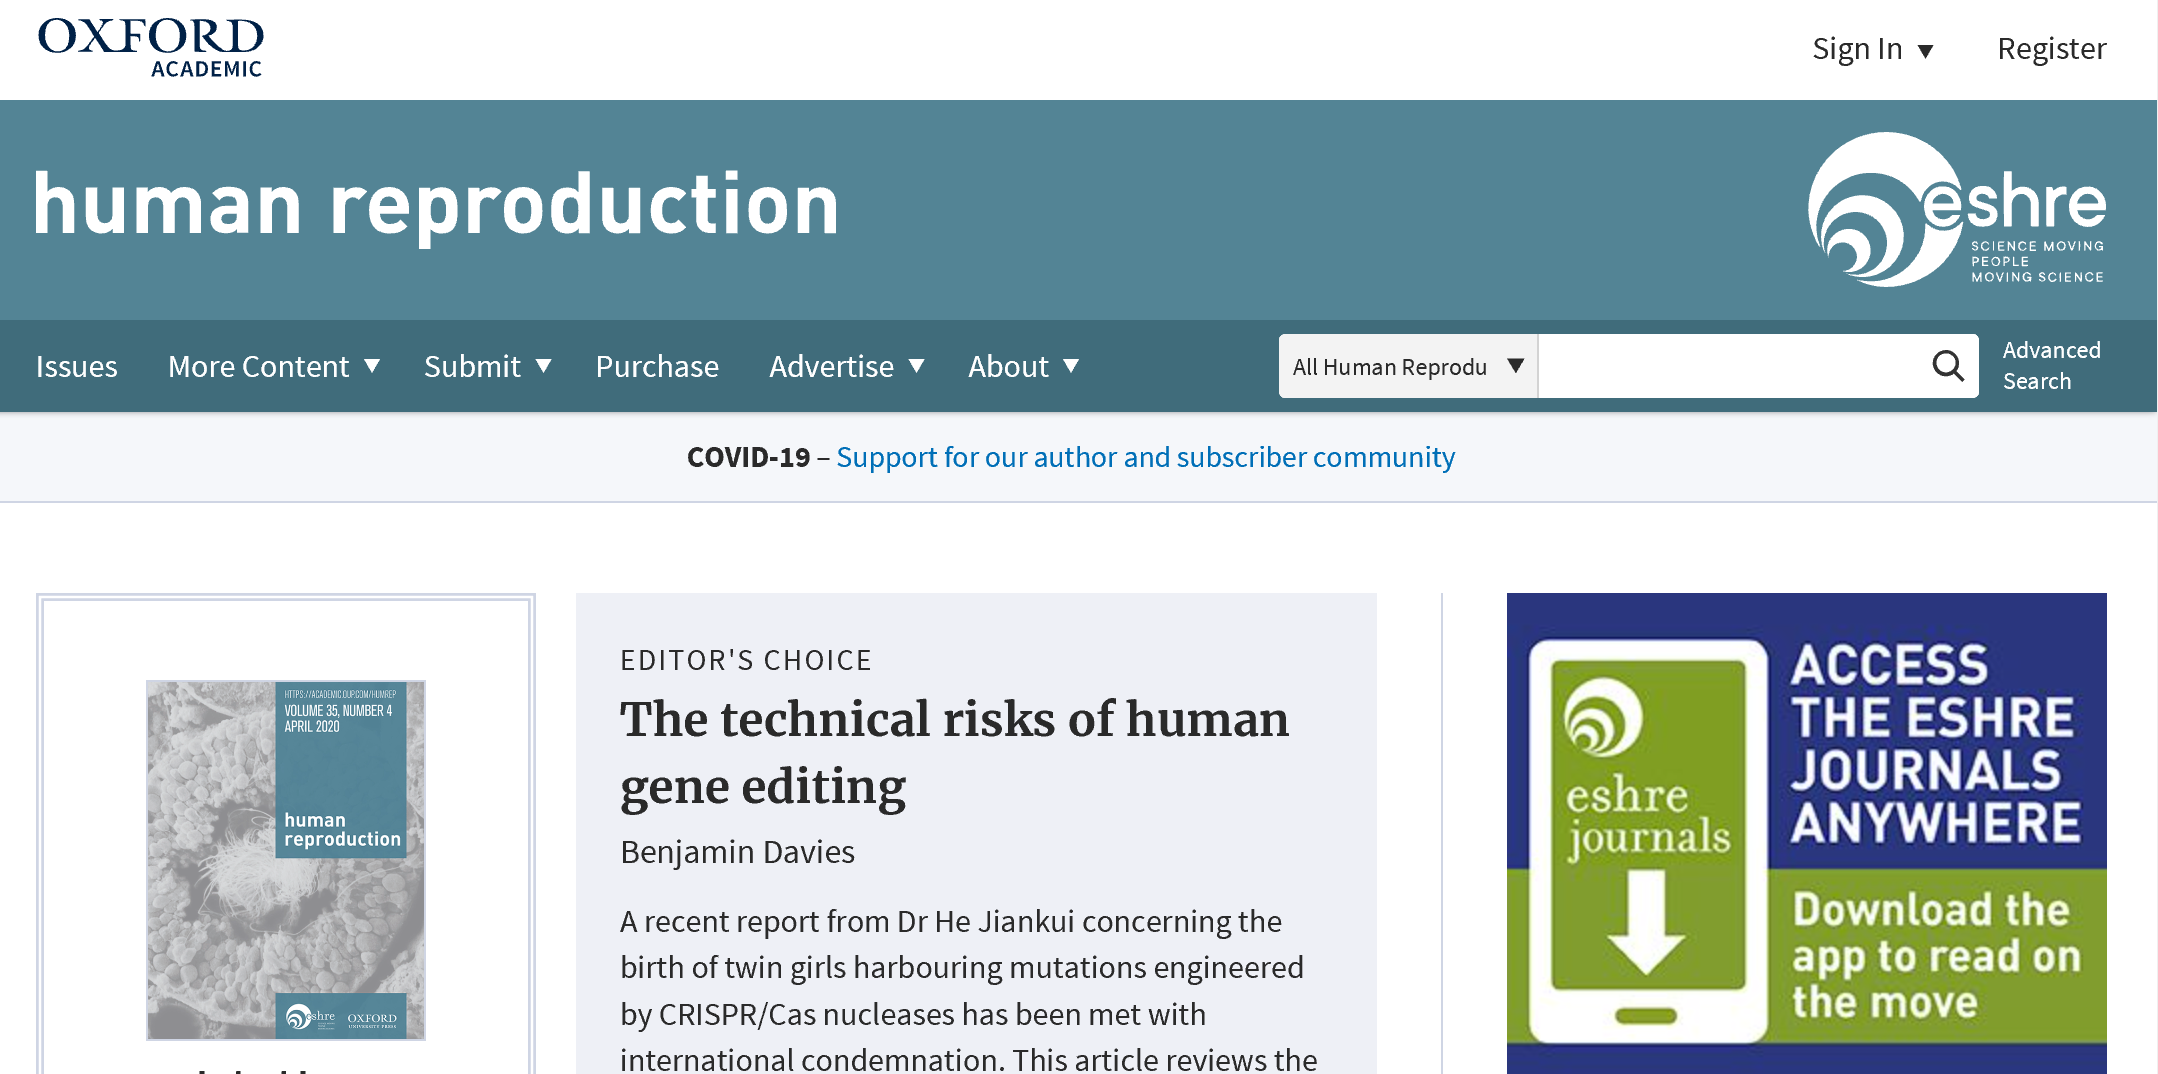
Task: Expand the Submit menu
Action: pos(488,366)
